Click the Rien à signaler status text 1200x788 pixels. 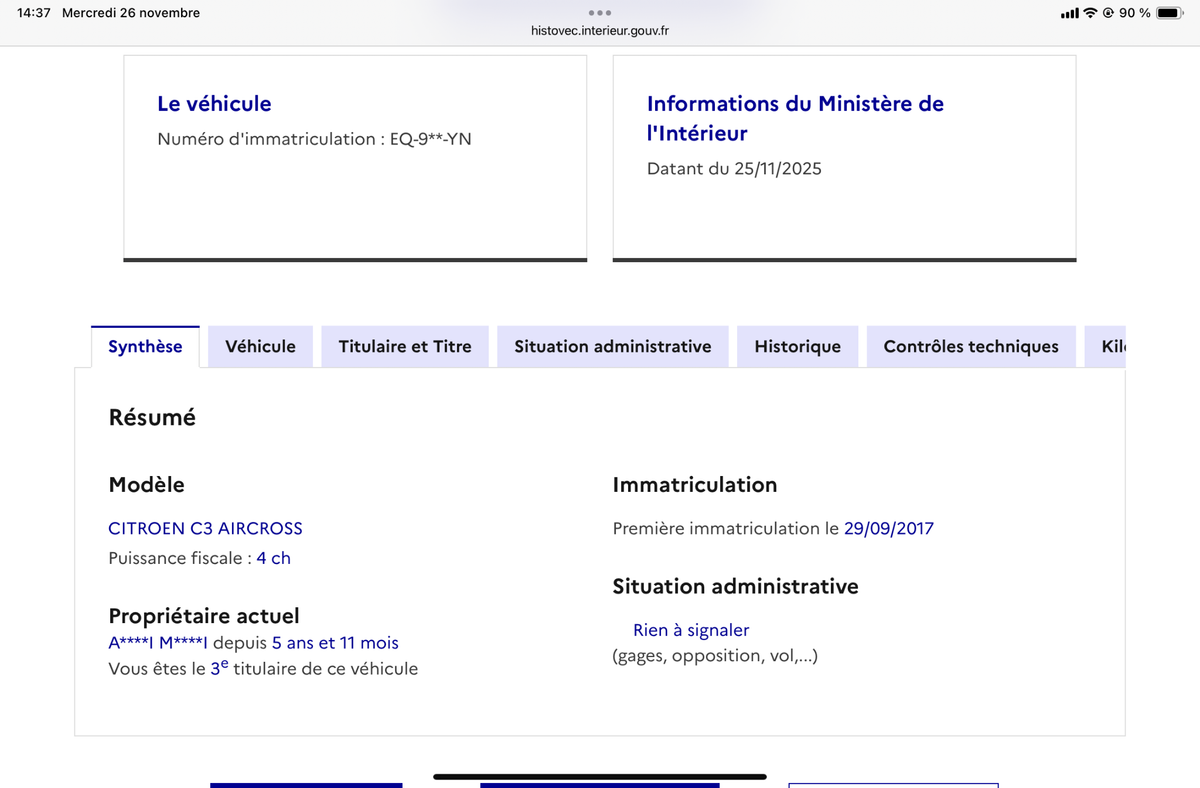pos(690,630)
